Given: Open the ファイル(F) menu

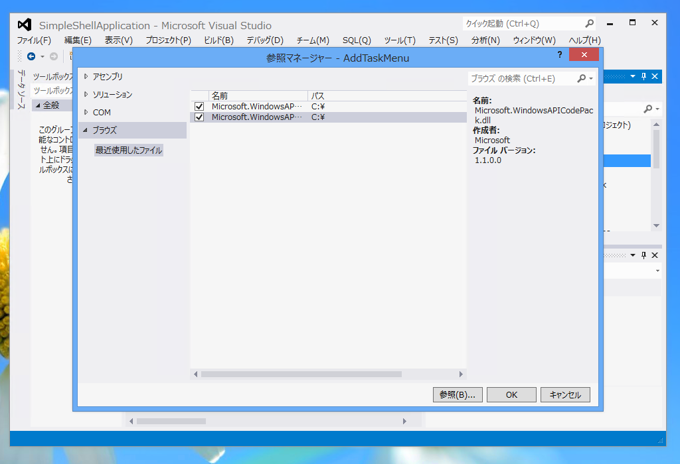Looking at the screenshot, I should 34,40.
